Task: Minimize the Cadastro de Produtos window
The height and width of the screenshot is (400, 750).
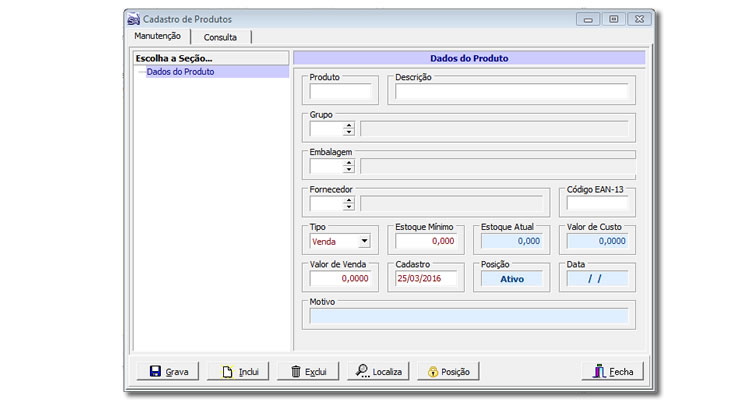Action: (x=588, y=20)
